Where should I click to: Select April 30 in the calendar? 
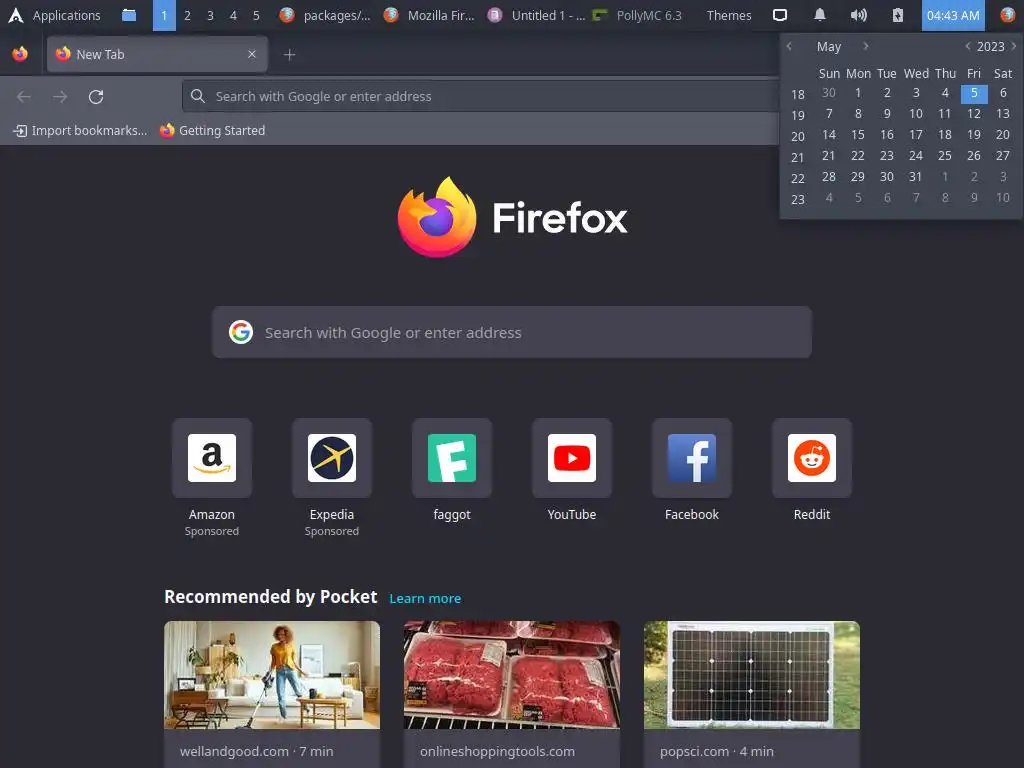[829, 93]
